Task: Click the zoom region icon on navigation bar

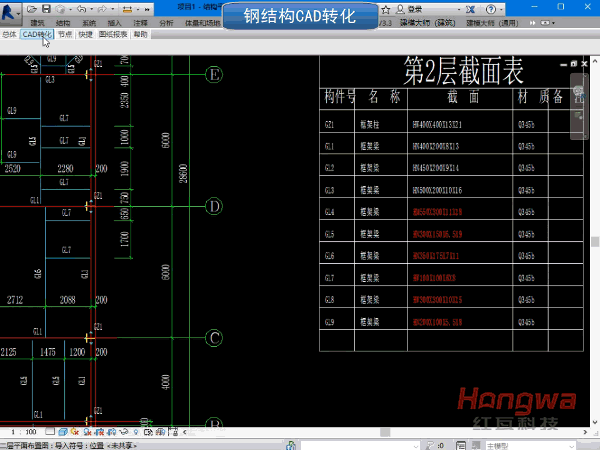Action: click(x=578, y=115)
